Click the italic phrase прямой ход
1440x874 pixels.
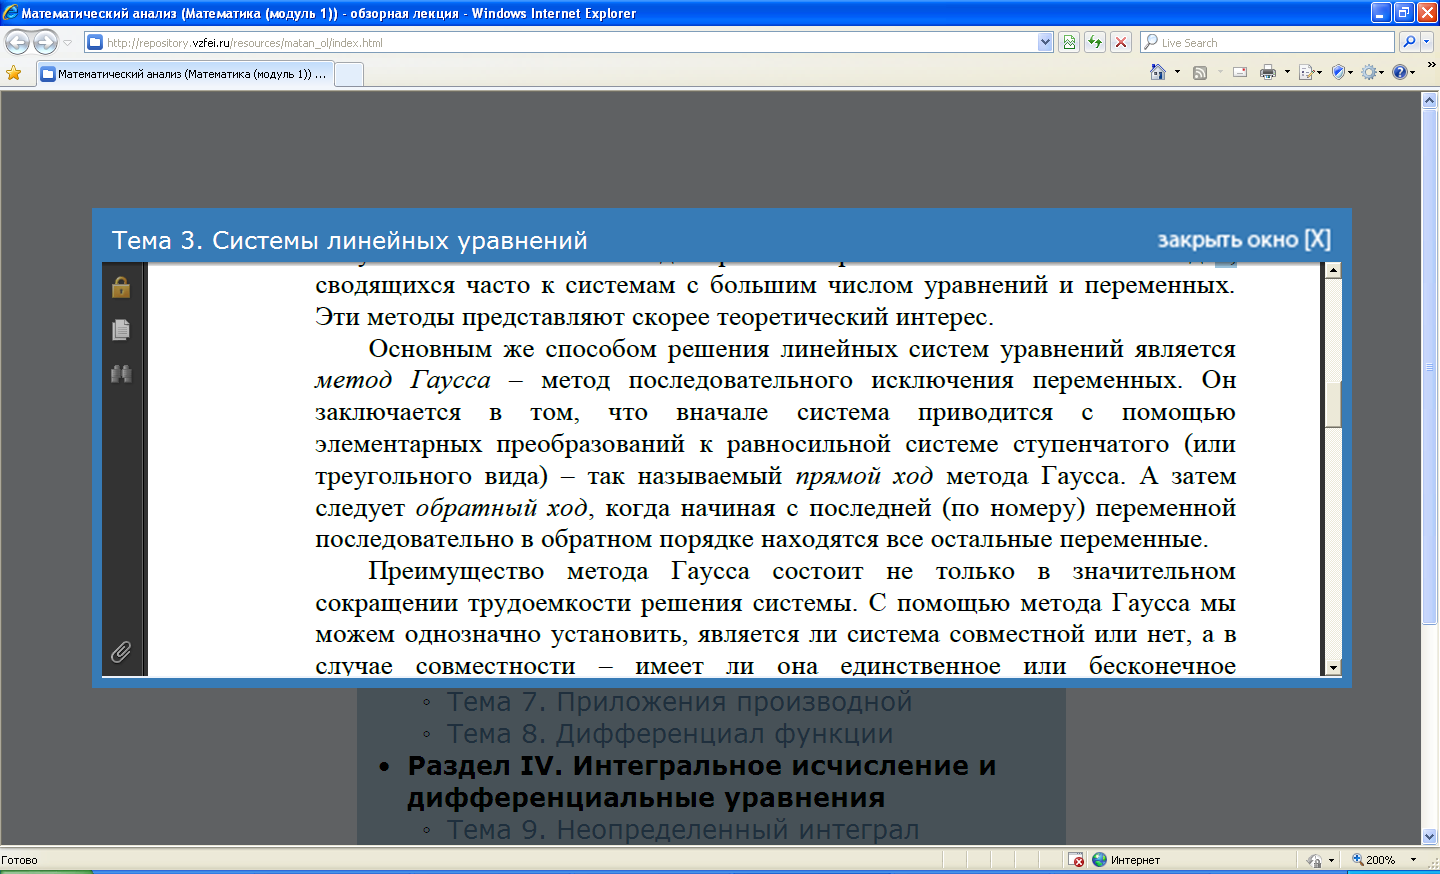coord(864,476)
